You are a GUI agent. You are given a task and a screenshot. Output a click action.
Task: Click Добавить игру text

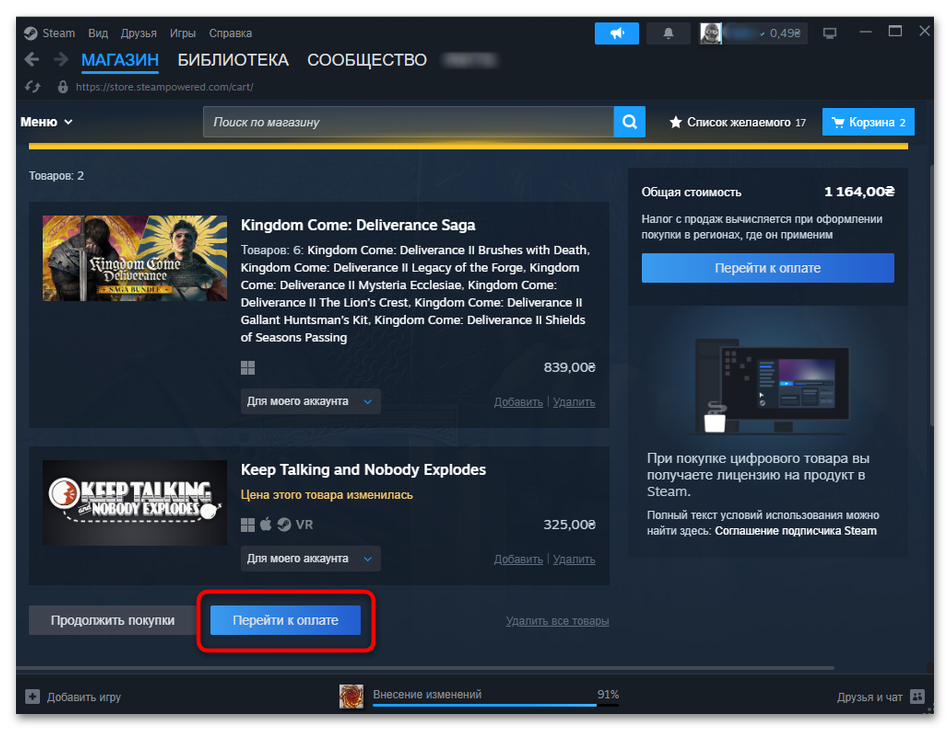pyautogui.click(x=84, y=697)
